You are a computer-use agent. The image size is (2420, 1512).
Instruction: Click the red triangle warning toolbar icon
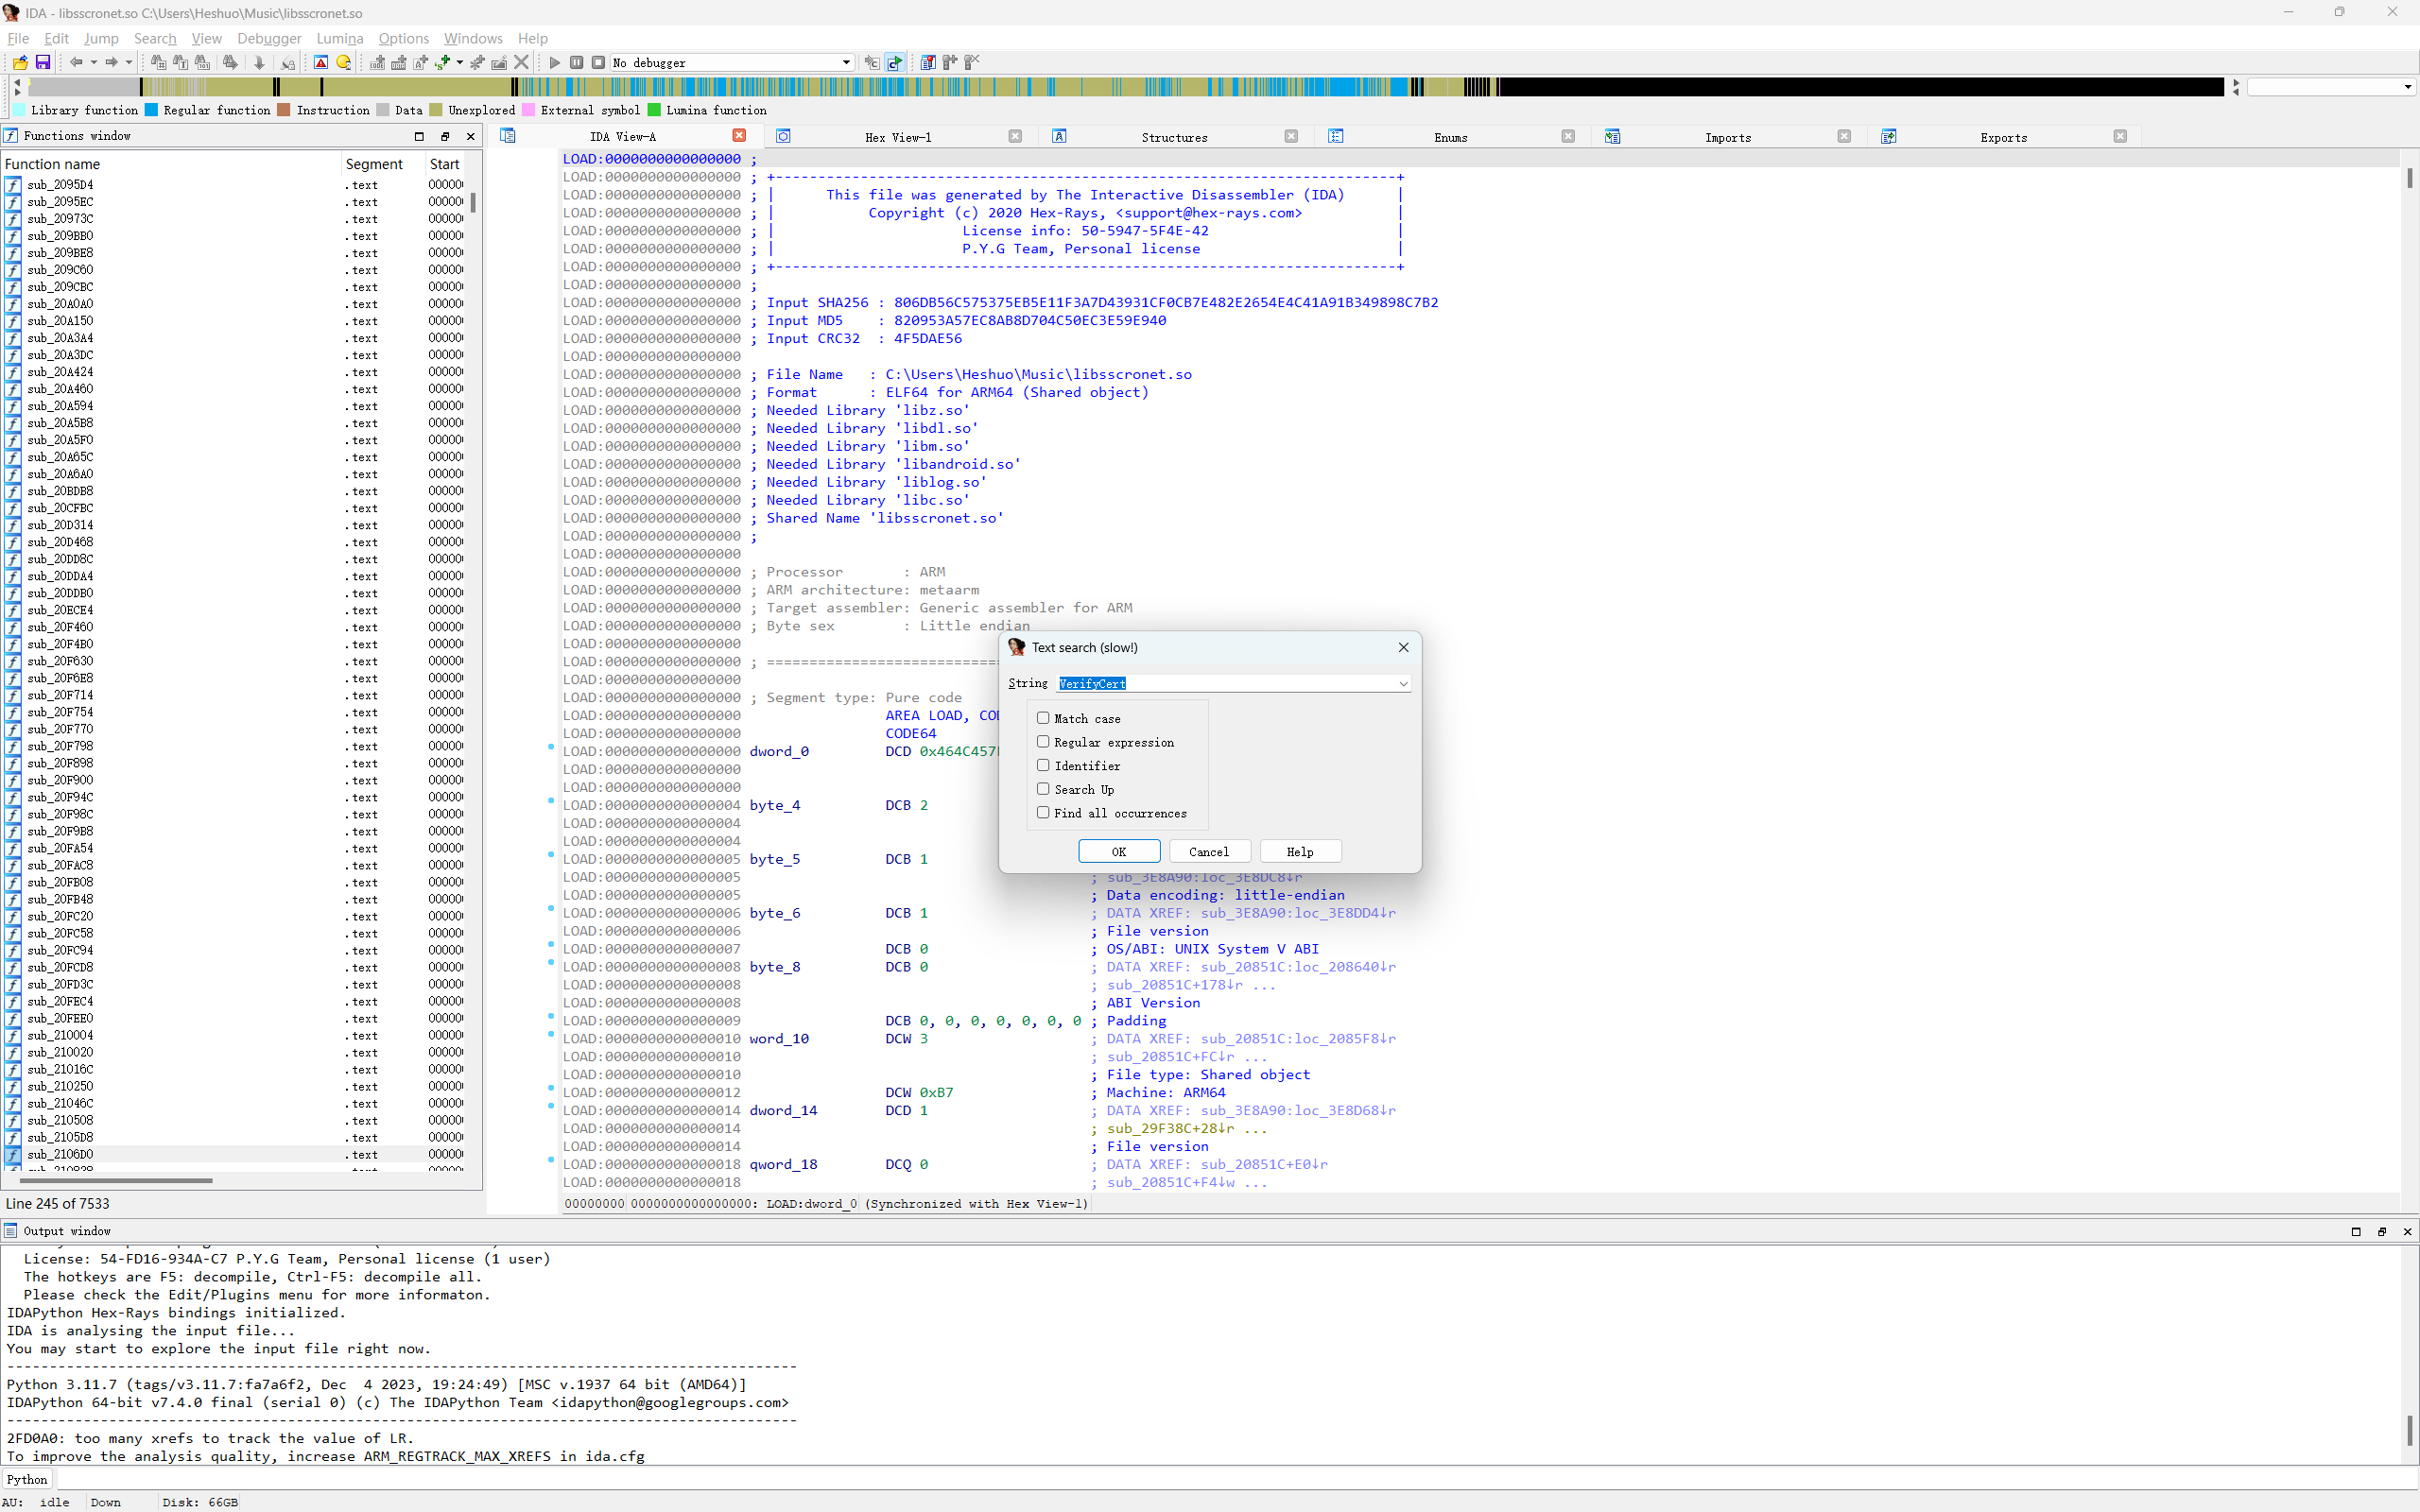click(321, 62)
